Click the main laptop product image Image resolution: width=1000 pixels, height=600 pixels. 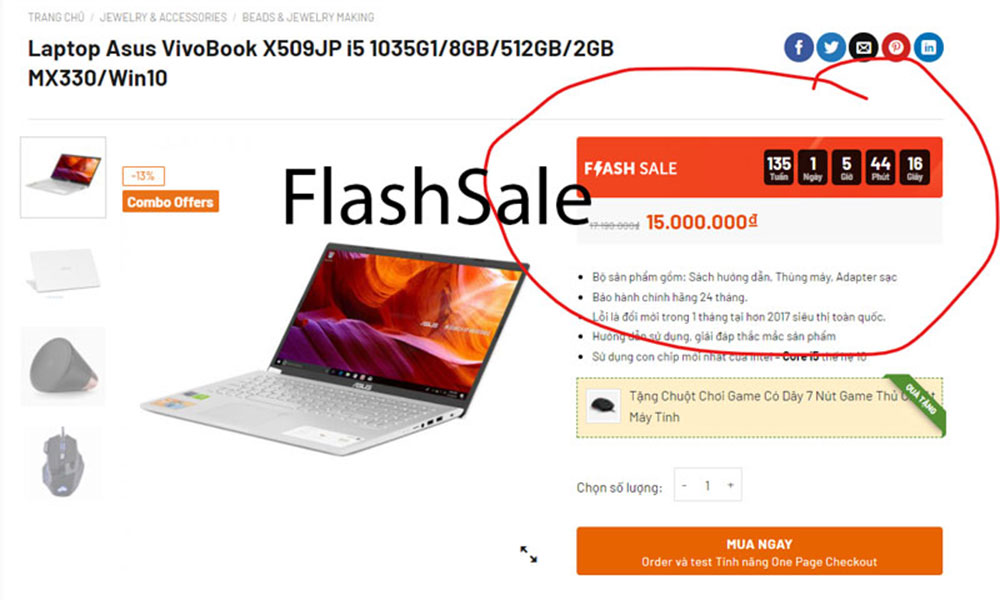335,349
